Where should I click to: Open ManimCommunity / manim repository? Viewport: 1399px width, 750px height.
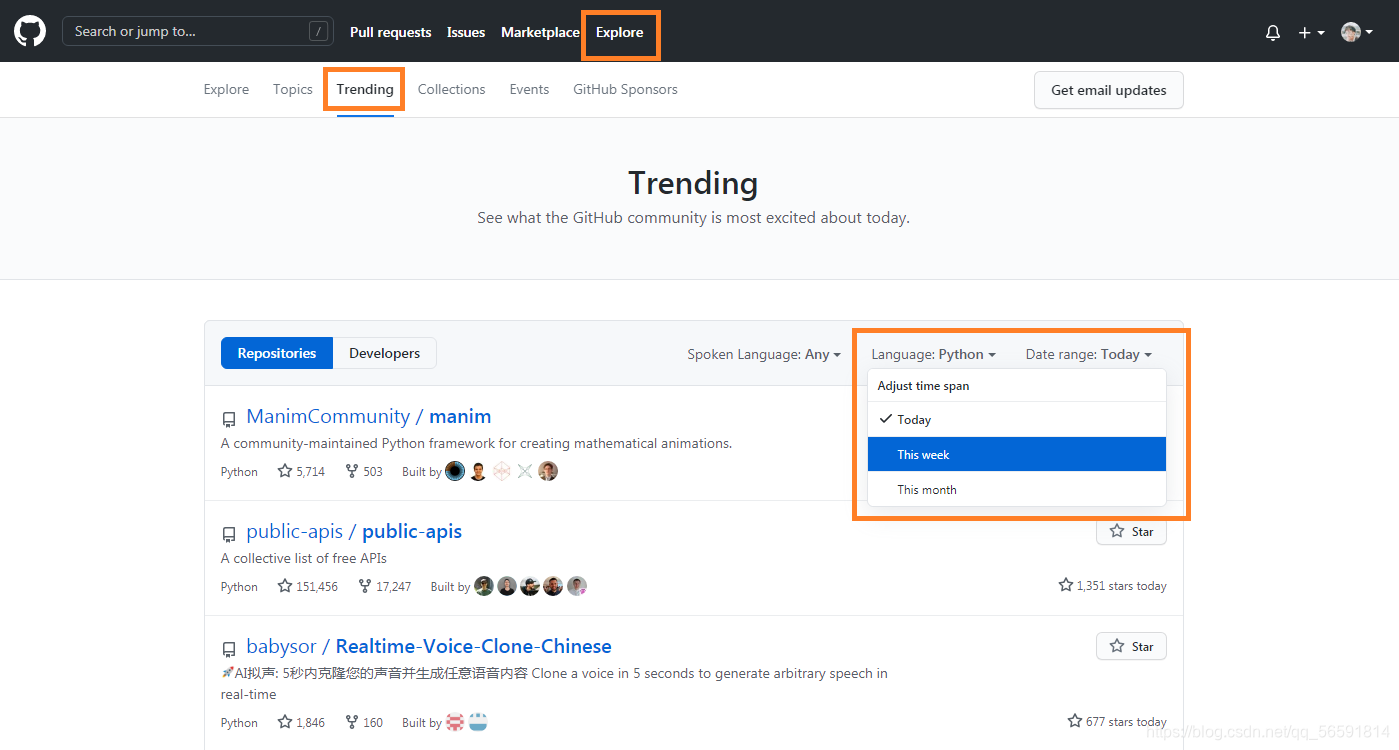click(x=369, y=416)
